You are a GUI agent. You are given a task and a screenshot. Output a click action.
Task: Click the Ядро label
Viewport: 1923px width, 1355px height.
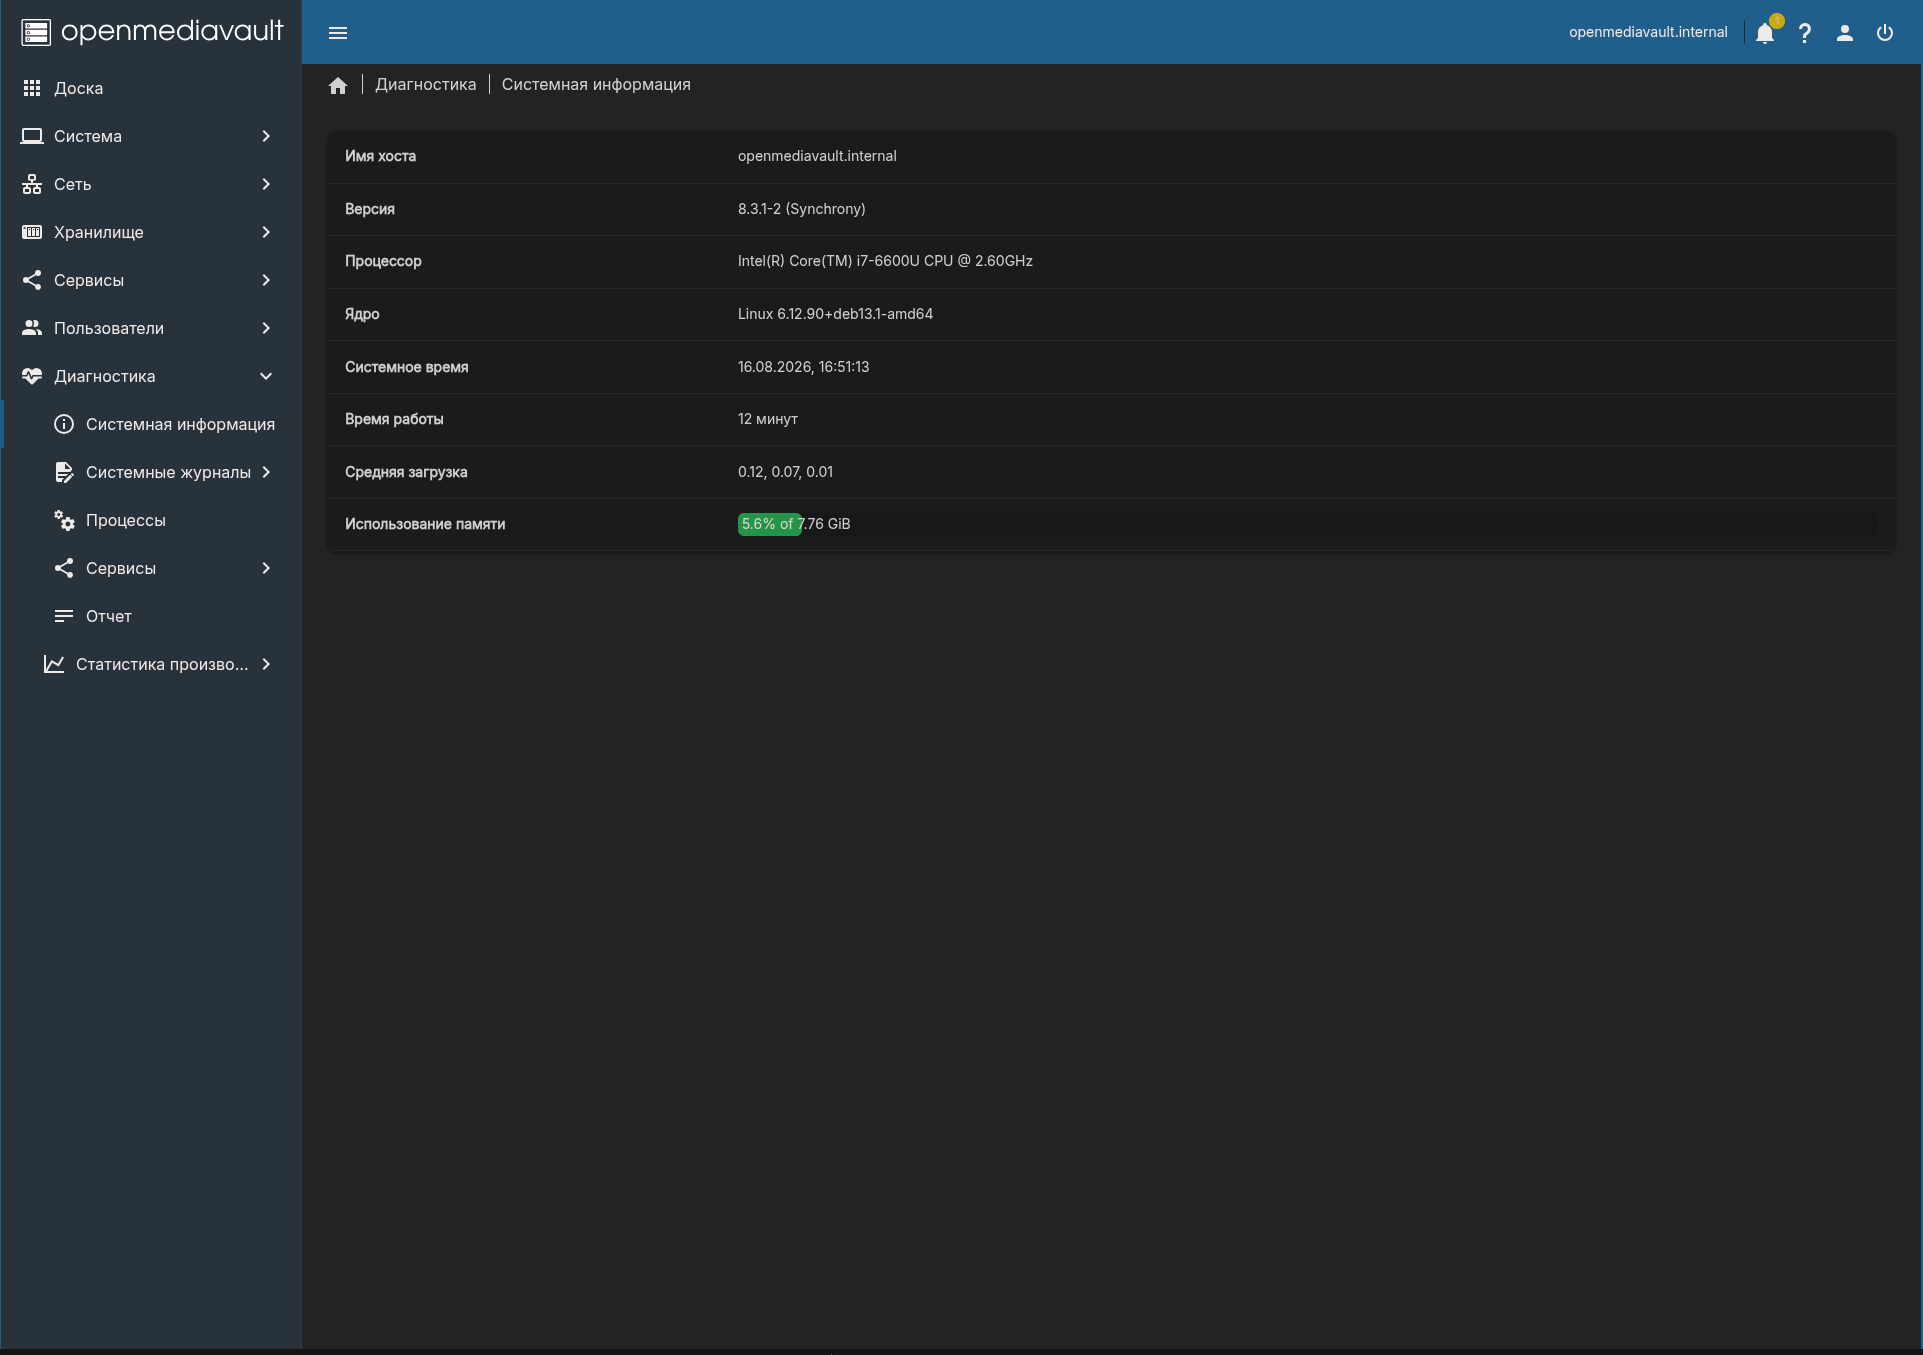(362, 314)
